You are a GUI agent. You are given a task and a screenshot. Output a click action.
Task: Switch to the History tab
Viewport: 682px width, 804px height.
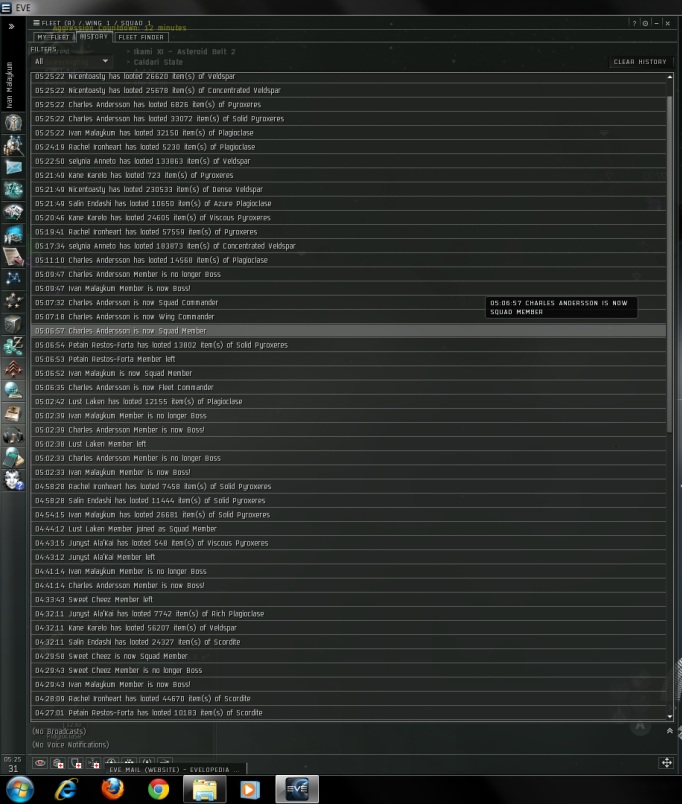pyautogui.click(x=94, y=37)
